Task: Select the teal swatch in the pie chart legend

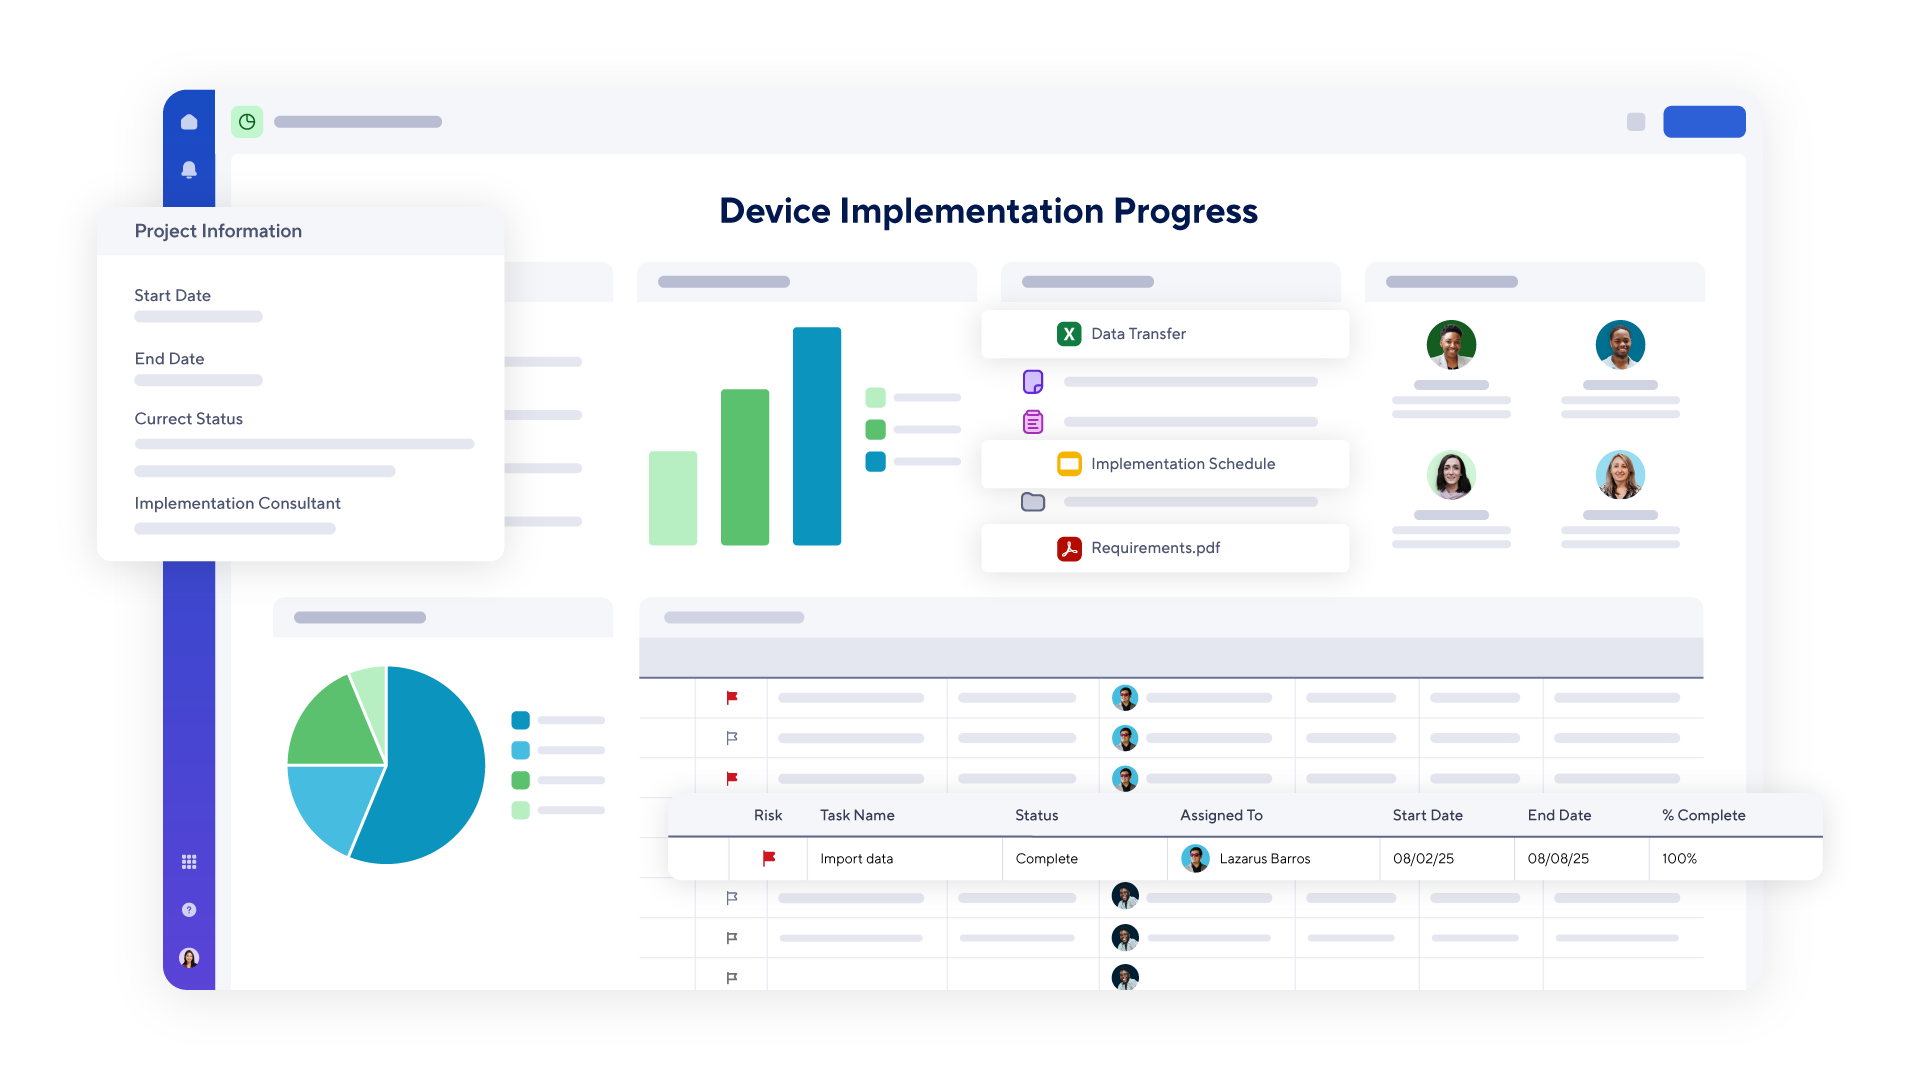Action: pos(520,720)
